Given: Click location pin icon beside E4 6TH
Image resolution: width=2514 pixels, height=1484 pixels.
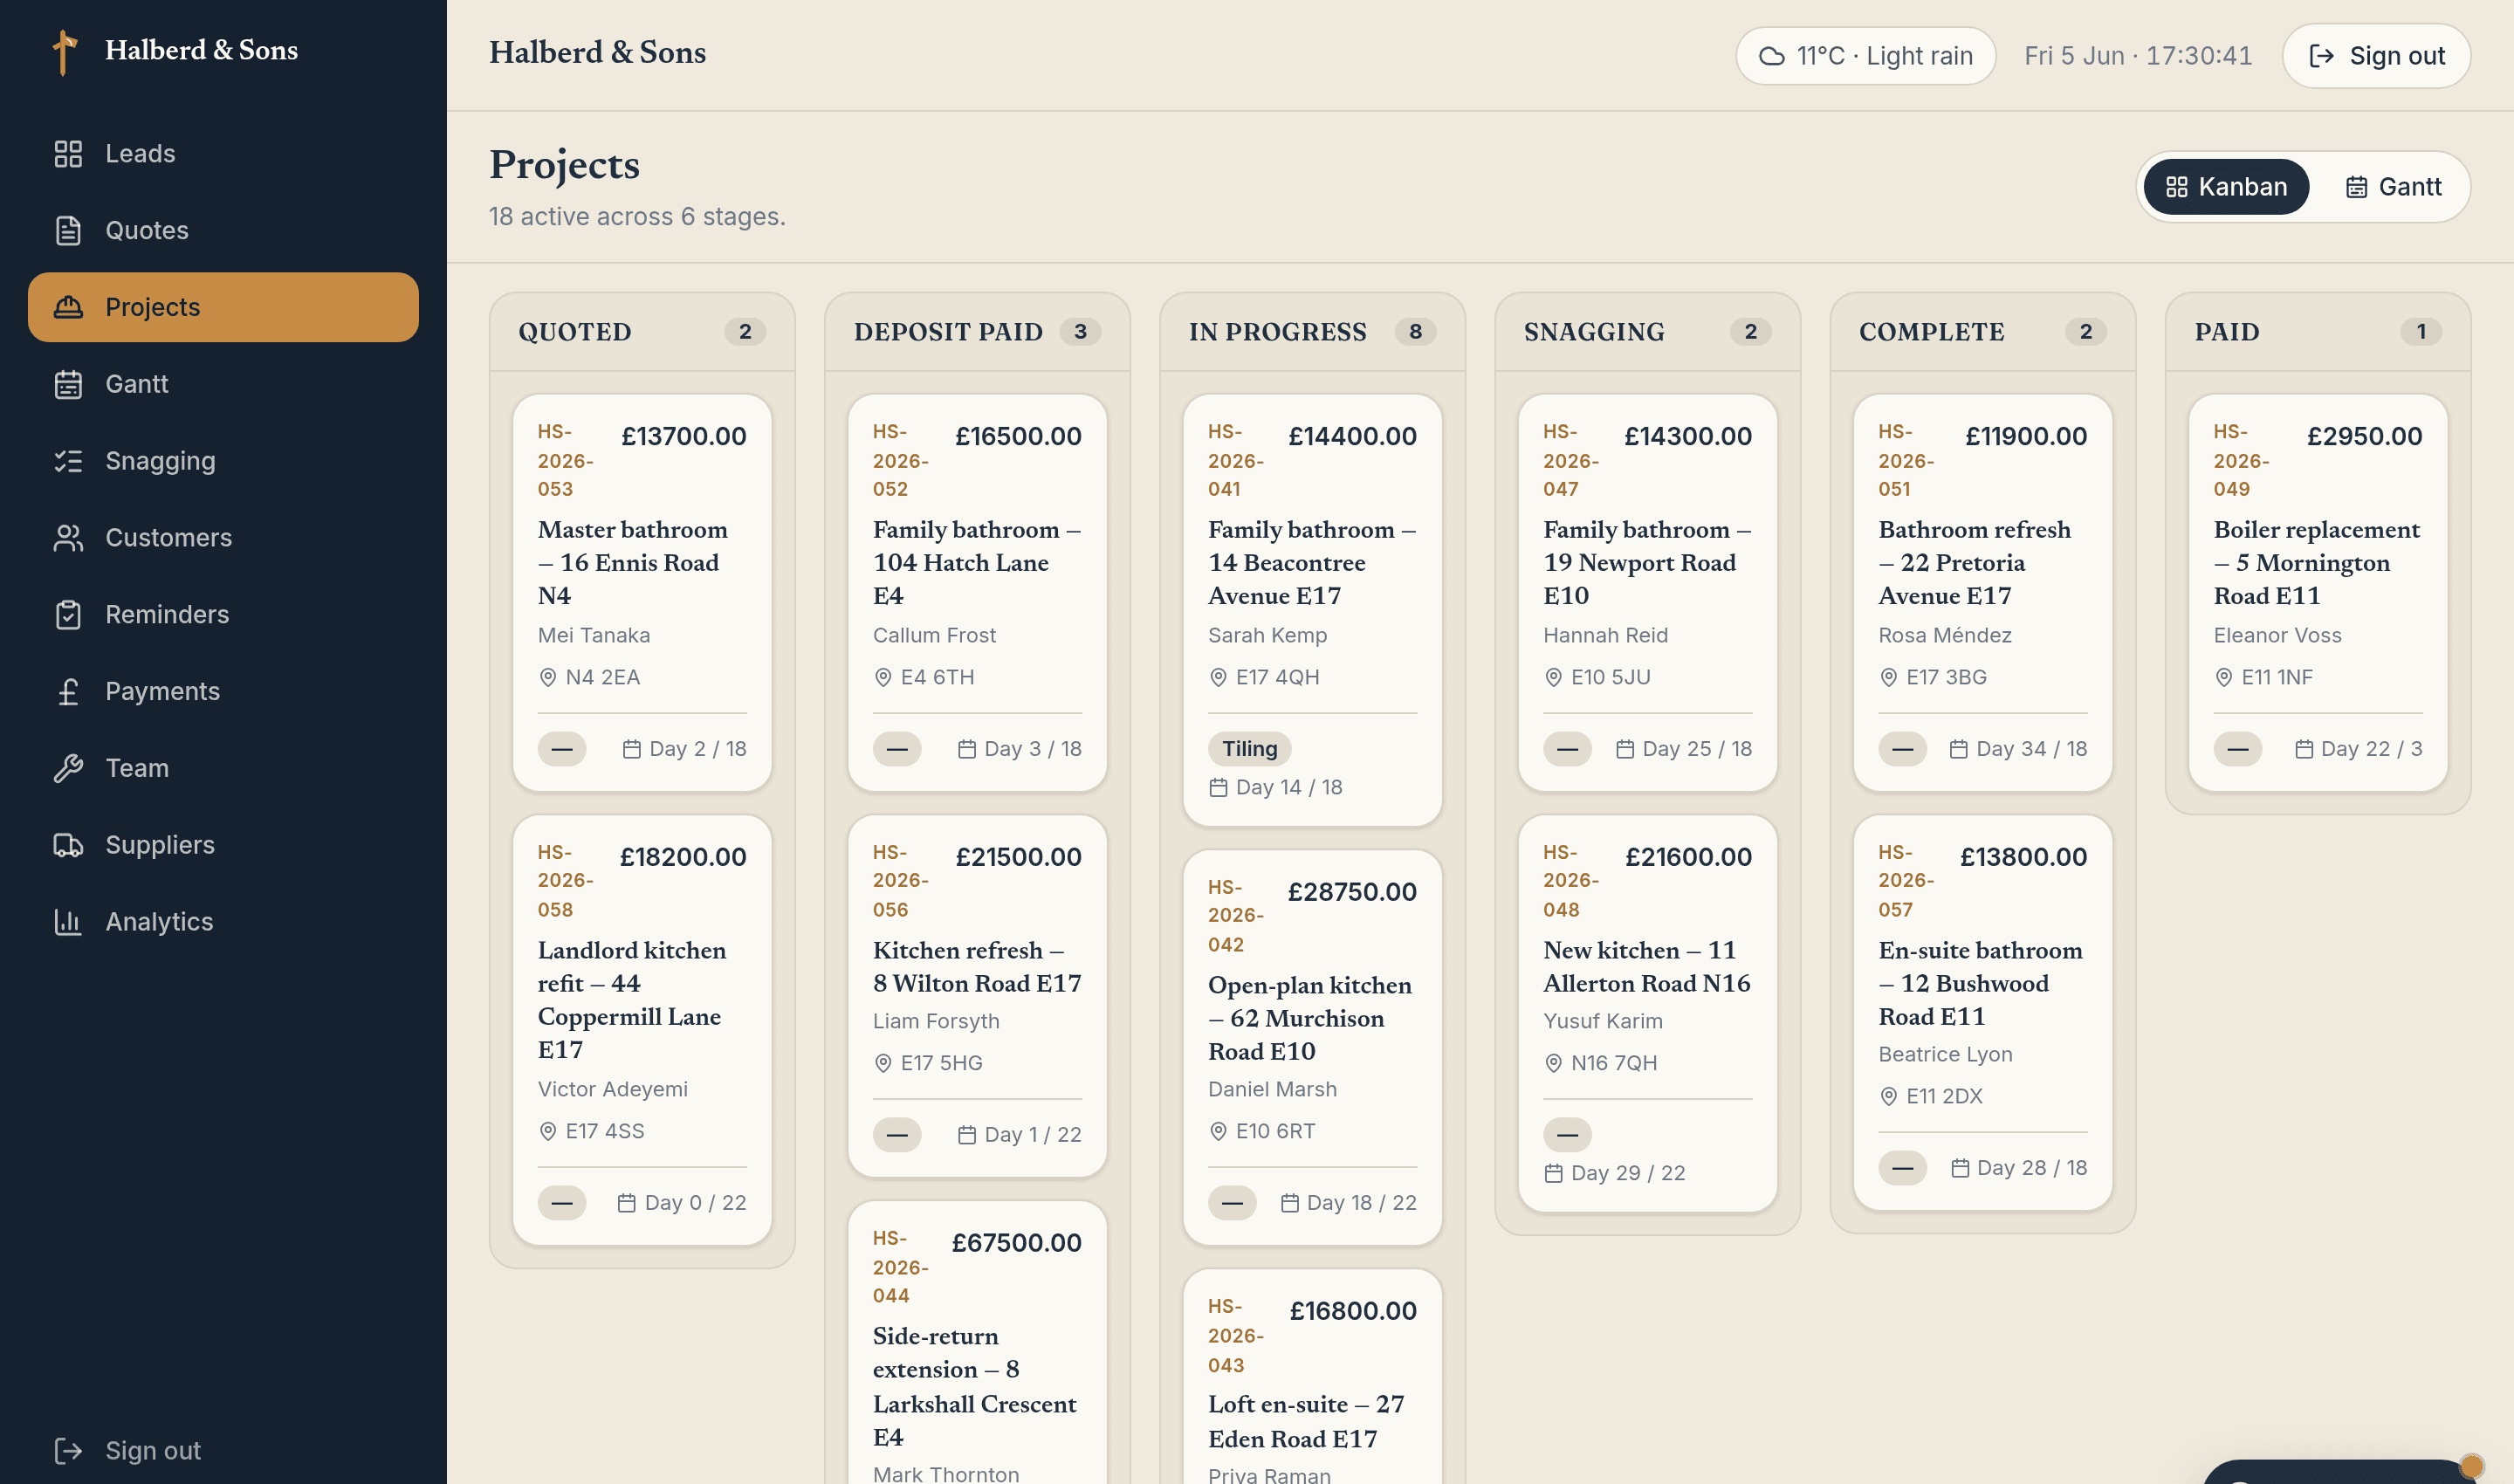Looking at the screenshot, I should tap(883, 678).
